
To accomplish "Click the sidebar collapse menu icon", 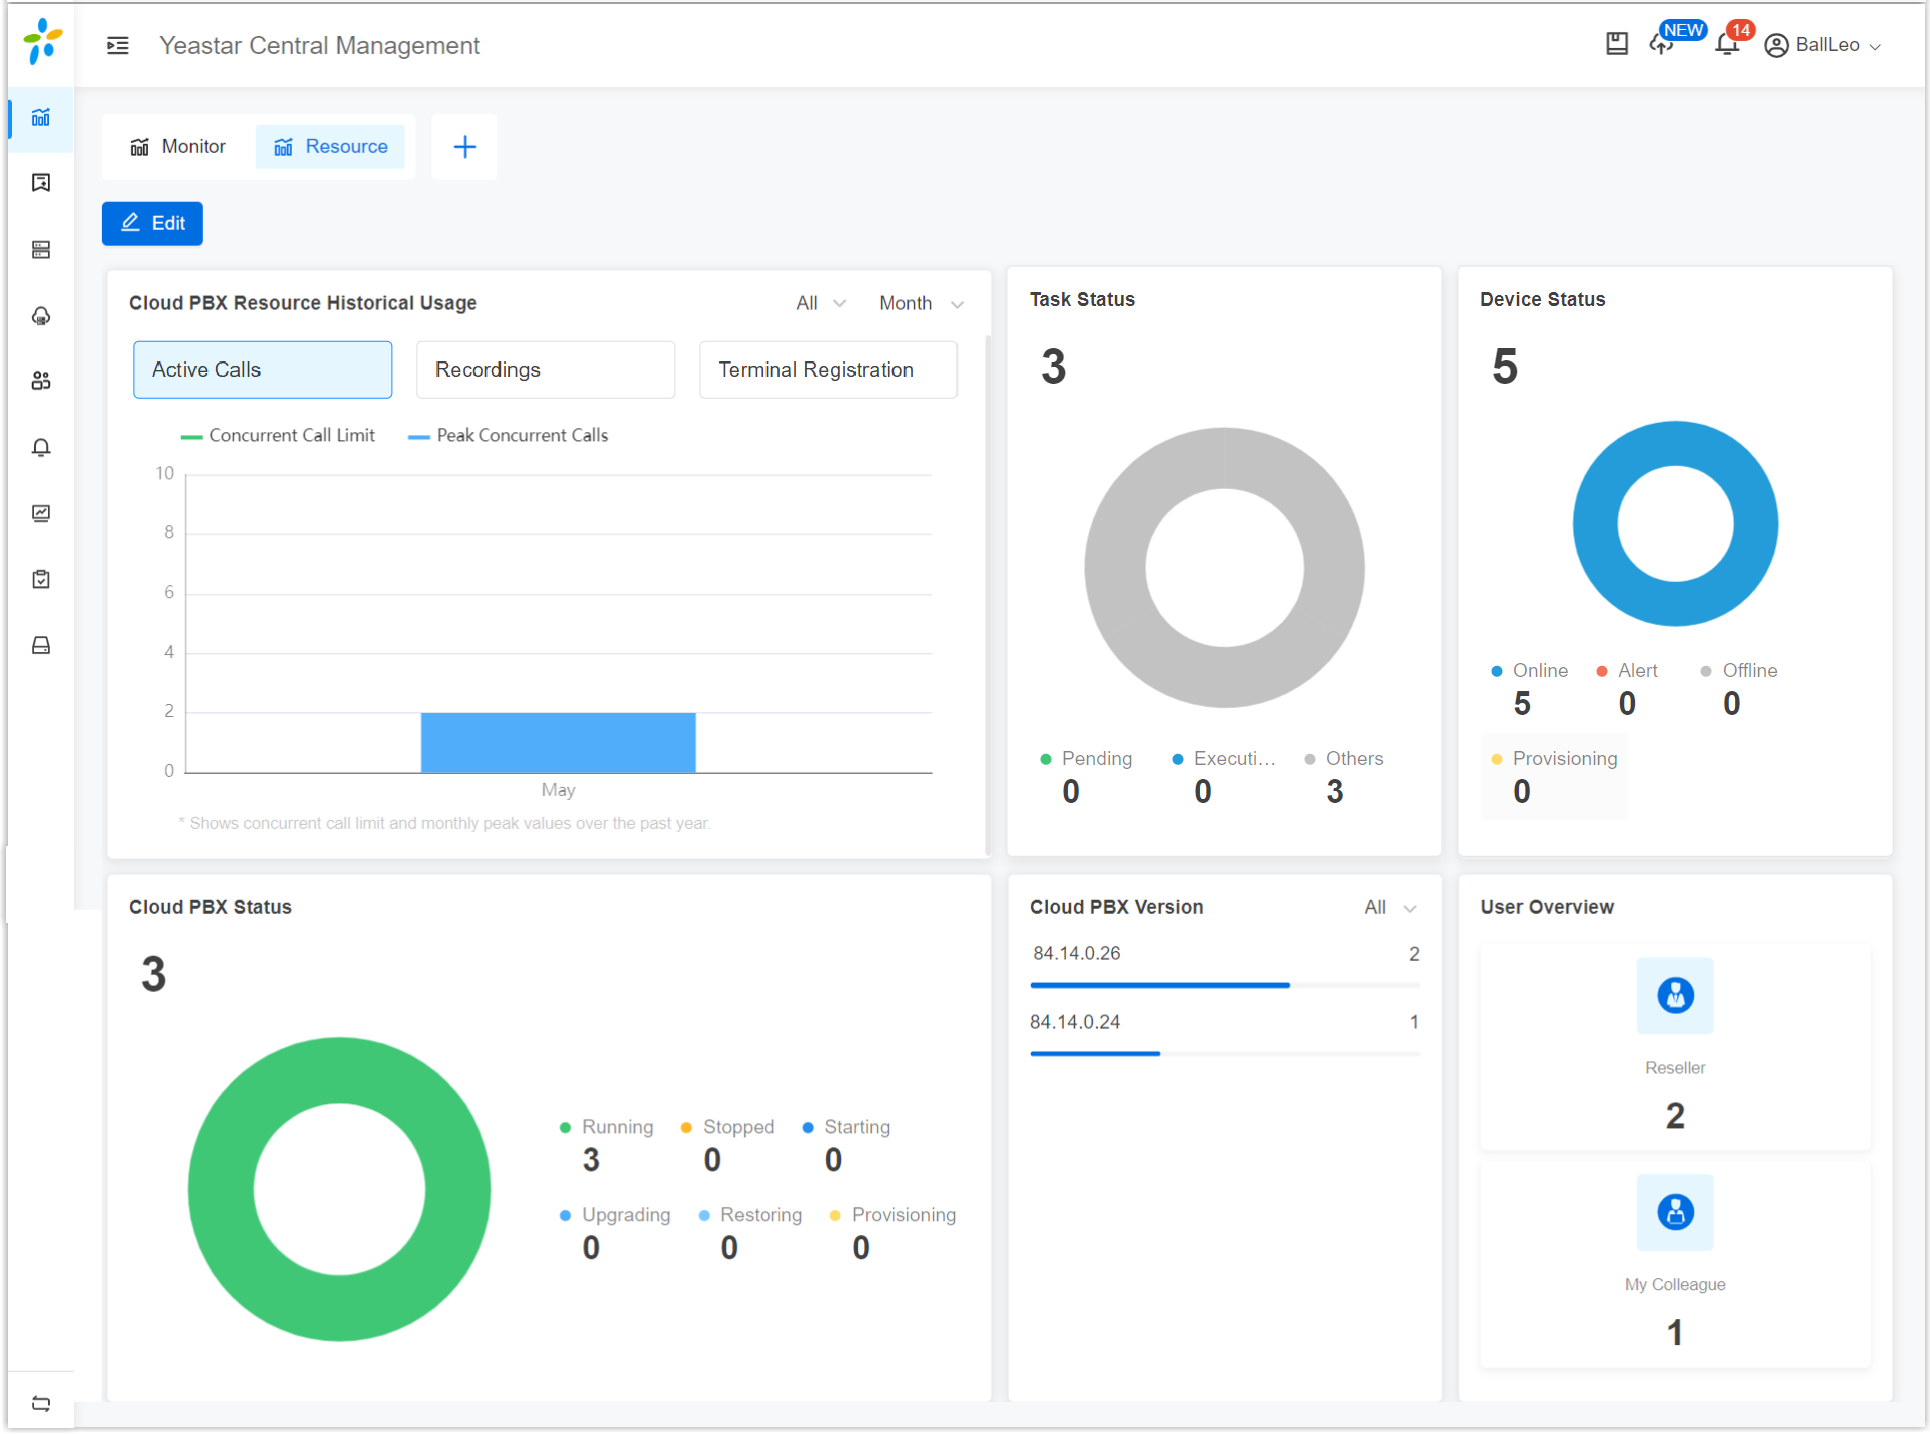I will pyautogui.click(x=118, y=45).
